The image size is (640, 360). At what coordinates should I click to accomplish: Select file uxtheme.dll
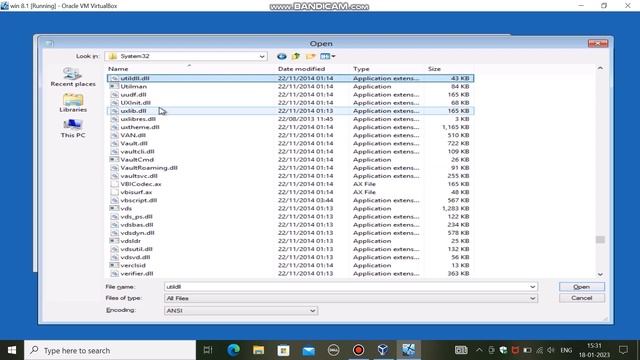coord(290,127)
